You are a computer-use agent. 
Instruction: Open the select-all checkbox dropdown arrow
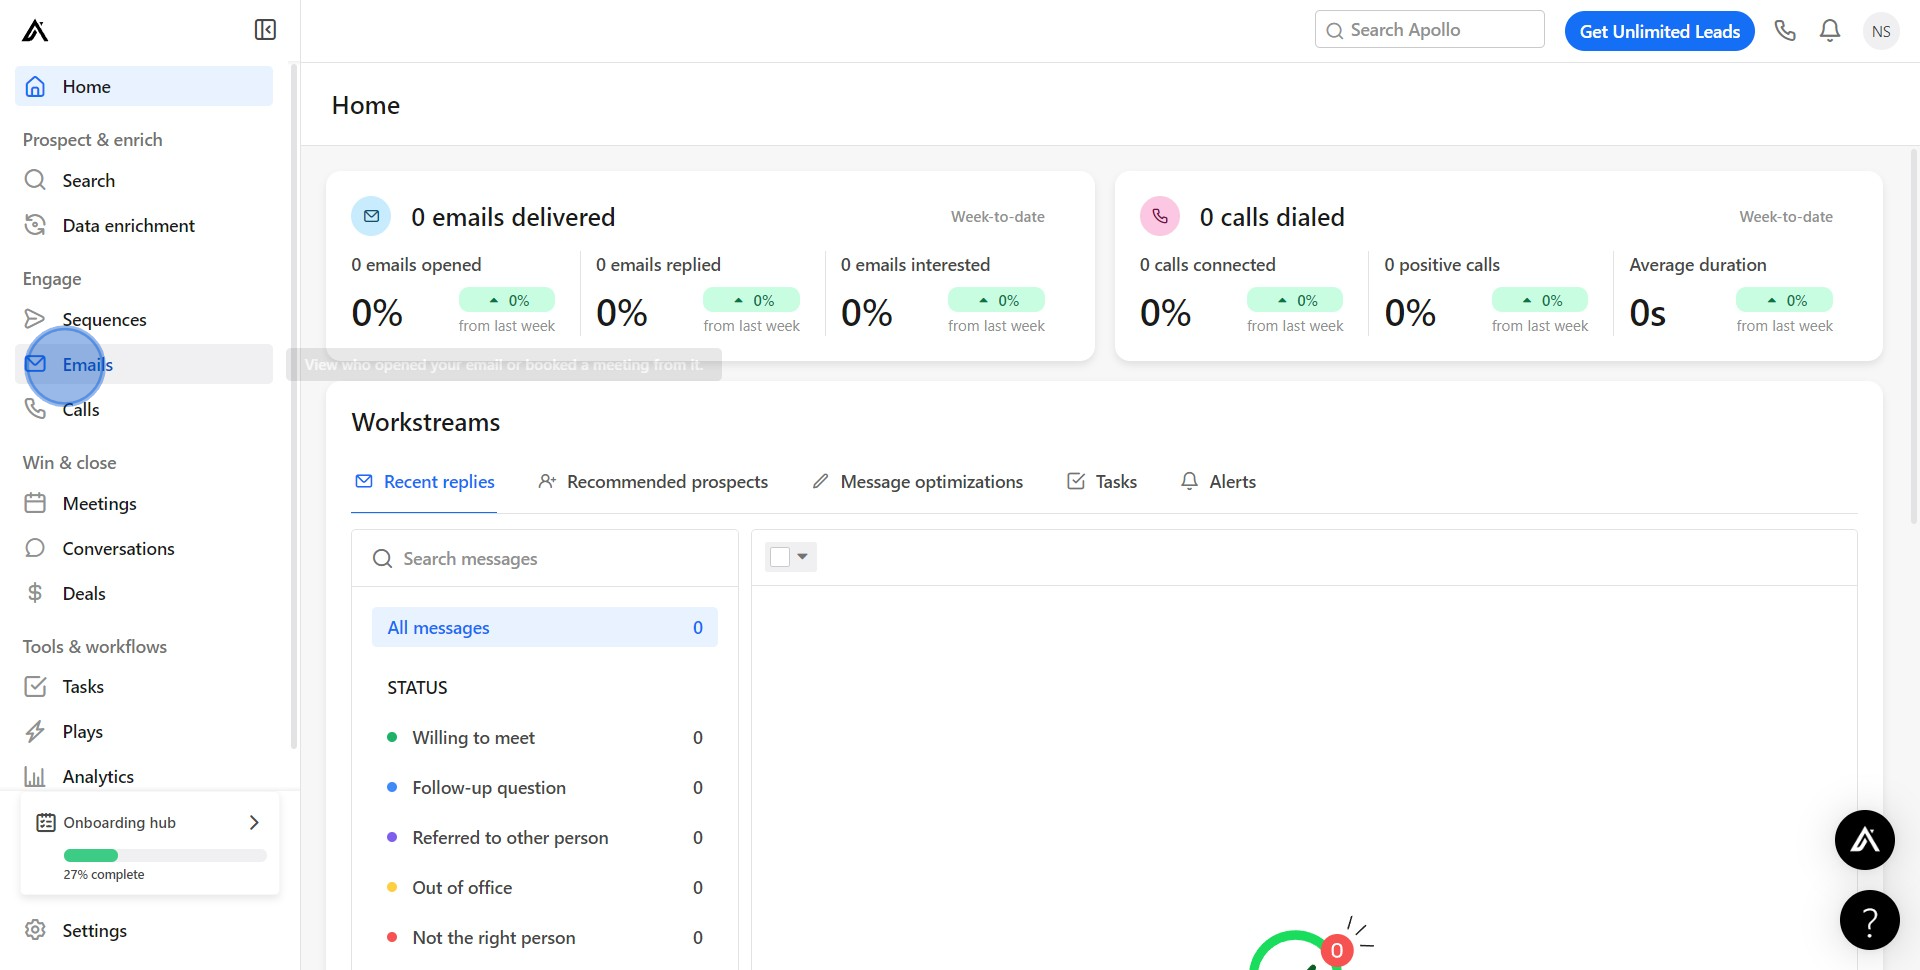802,556
